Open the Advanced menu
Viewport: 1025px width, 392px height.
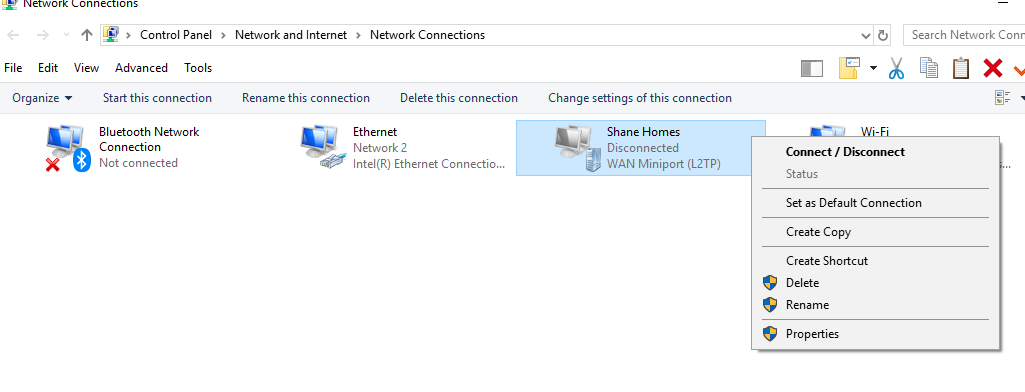141,68
